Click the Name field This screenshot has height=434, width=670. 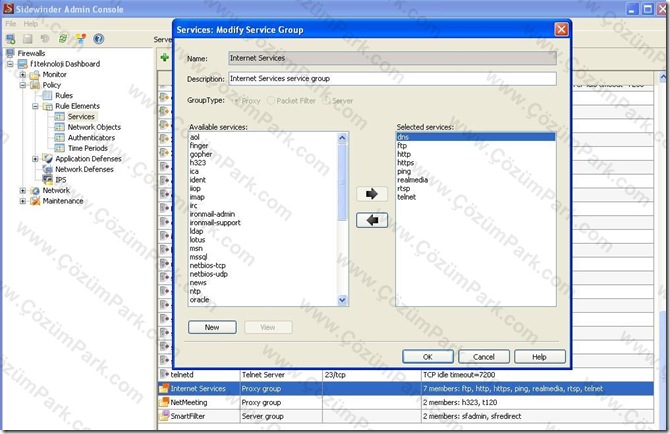pyautogui.click(x=392, y=58)
